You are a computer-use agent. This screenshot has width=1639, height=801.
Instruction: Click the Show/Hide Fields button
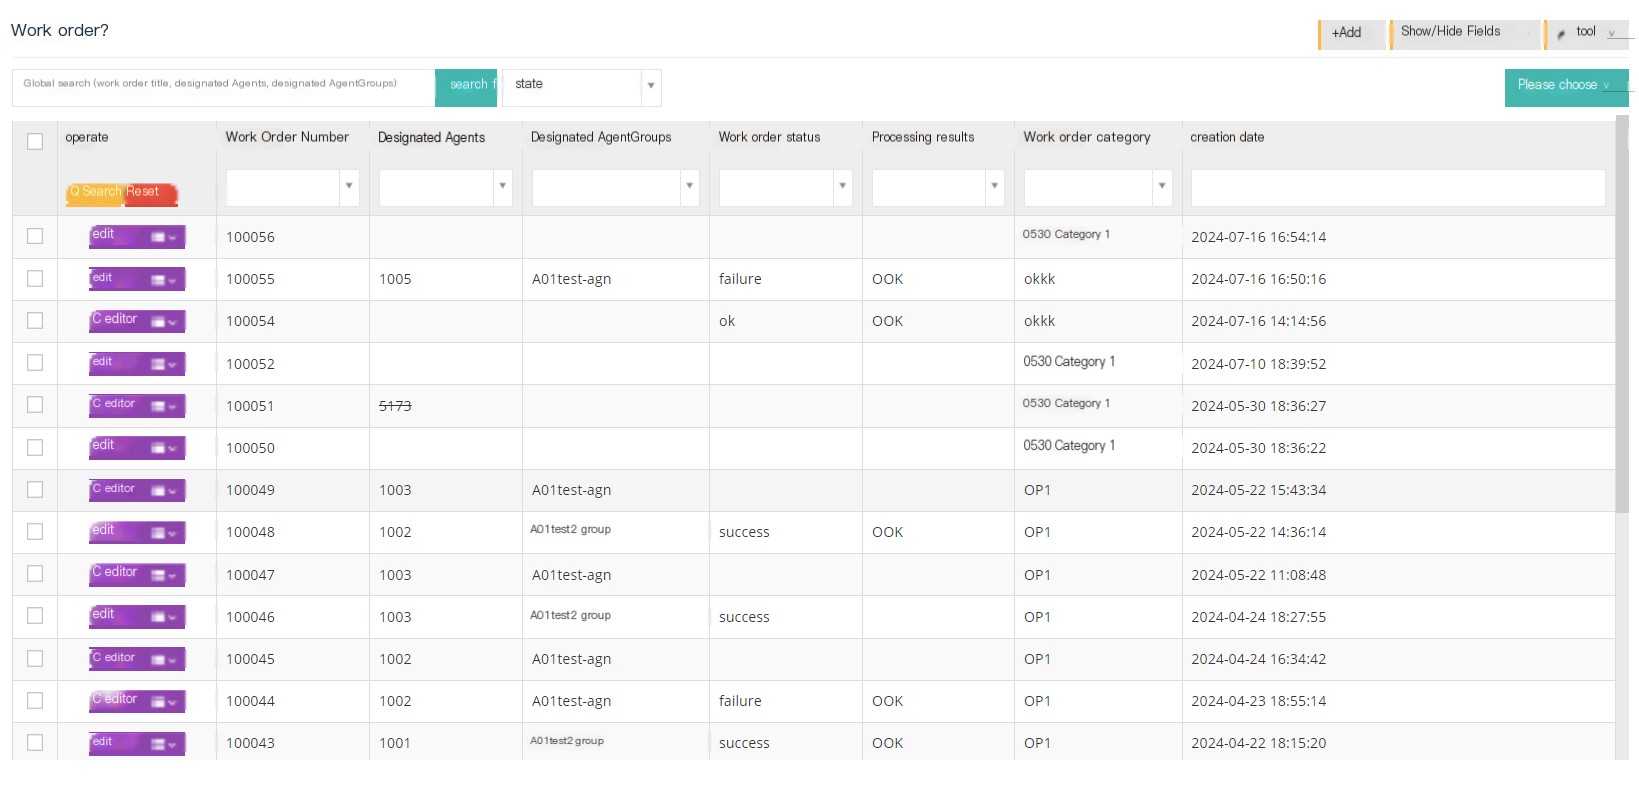click(x=1464, y=33)
